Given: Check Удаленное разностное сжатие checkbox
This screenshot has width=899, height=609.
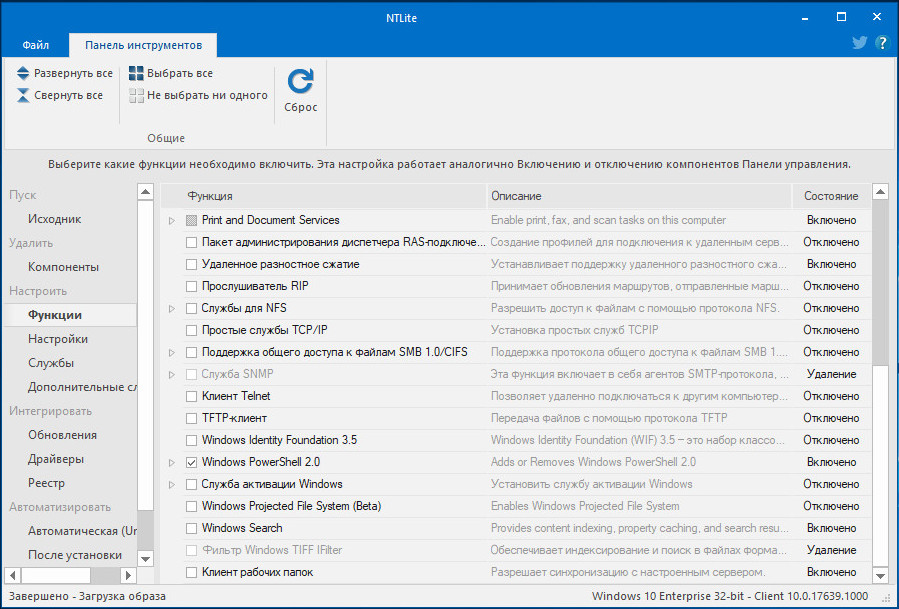Looking at the screenshot, I should coord(191,264).
